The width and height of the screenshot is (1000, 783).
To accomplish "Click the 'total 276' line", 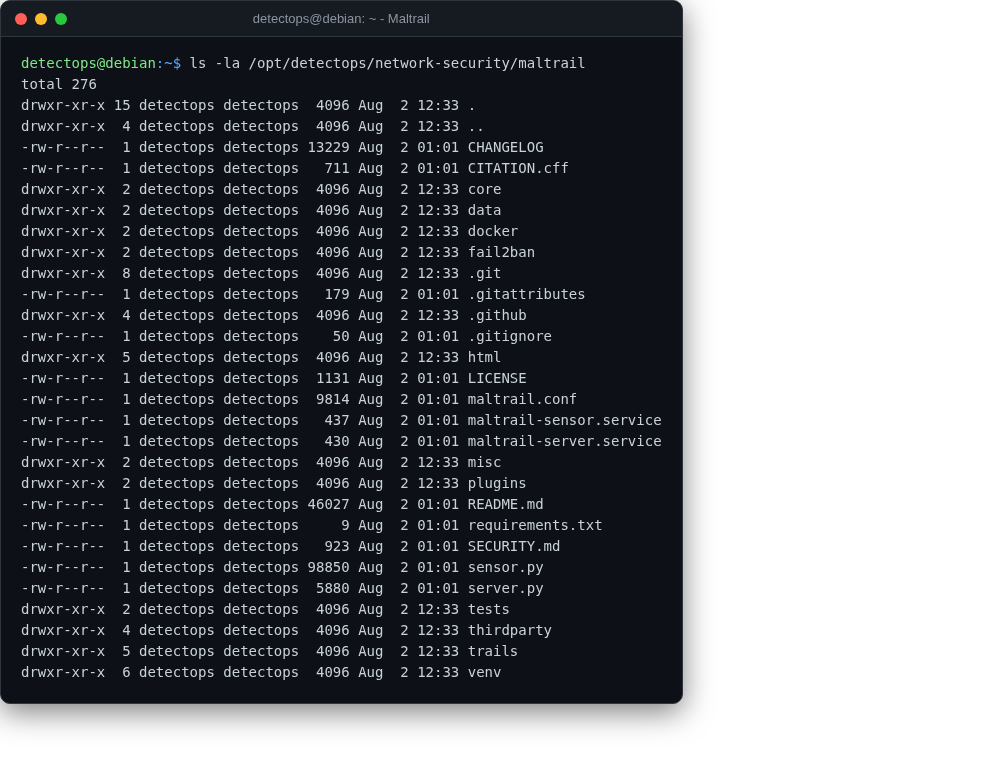I will click(x=59, y=84).
